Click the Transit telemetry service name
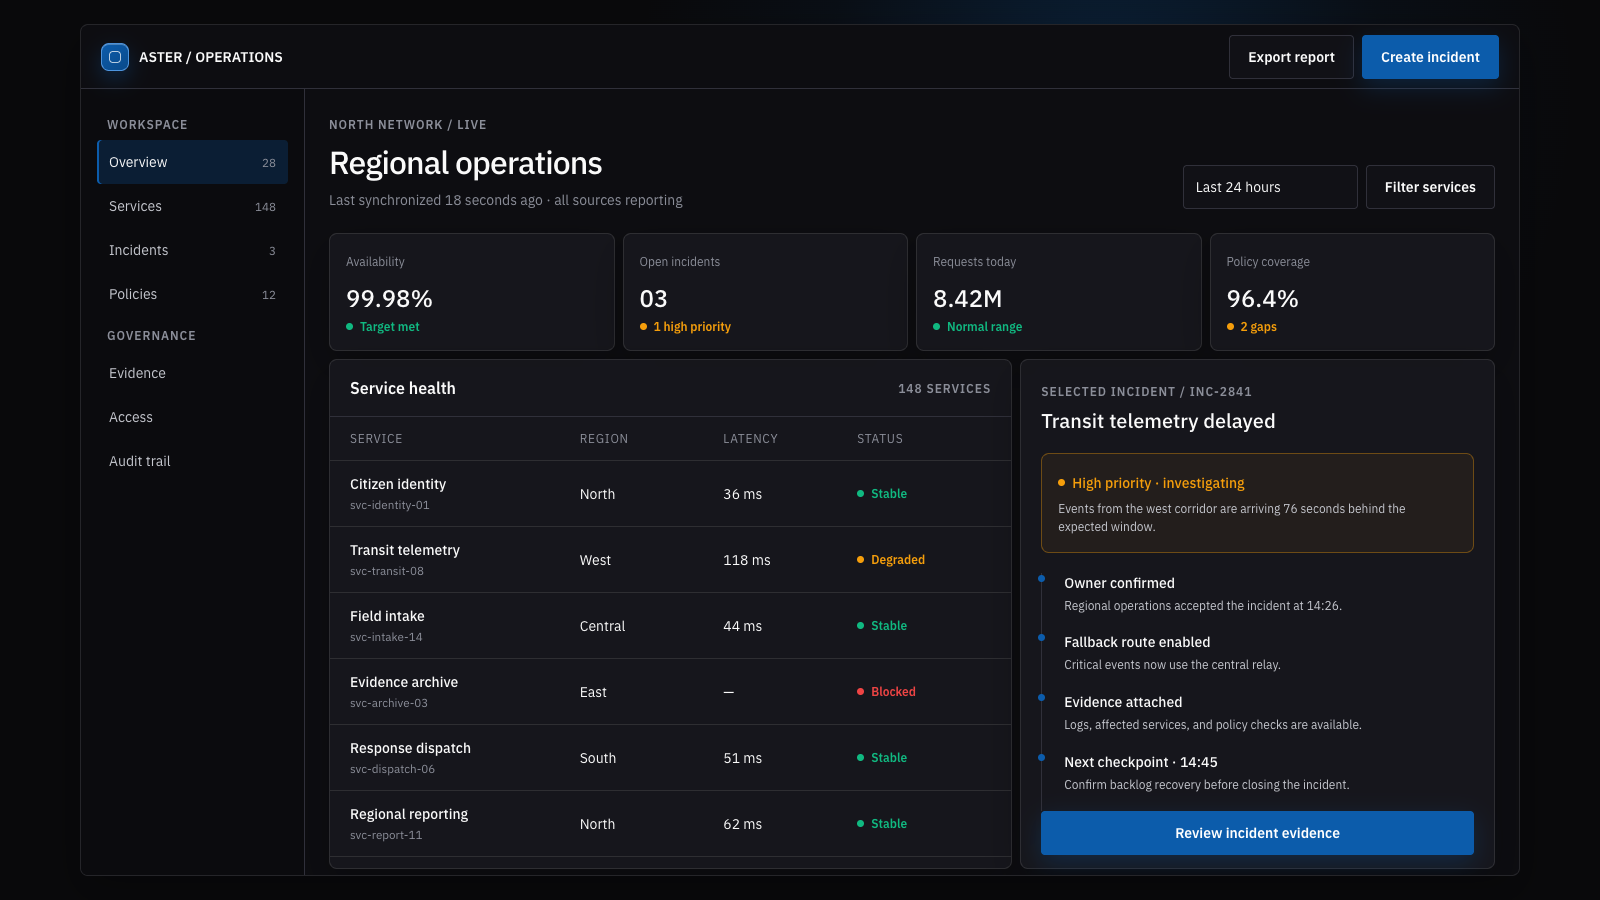The width and height of the screenshot is (1600, 900). (x=405, y=550)
